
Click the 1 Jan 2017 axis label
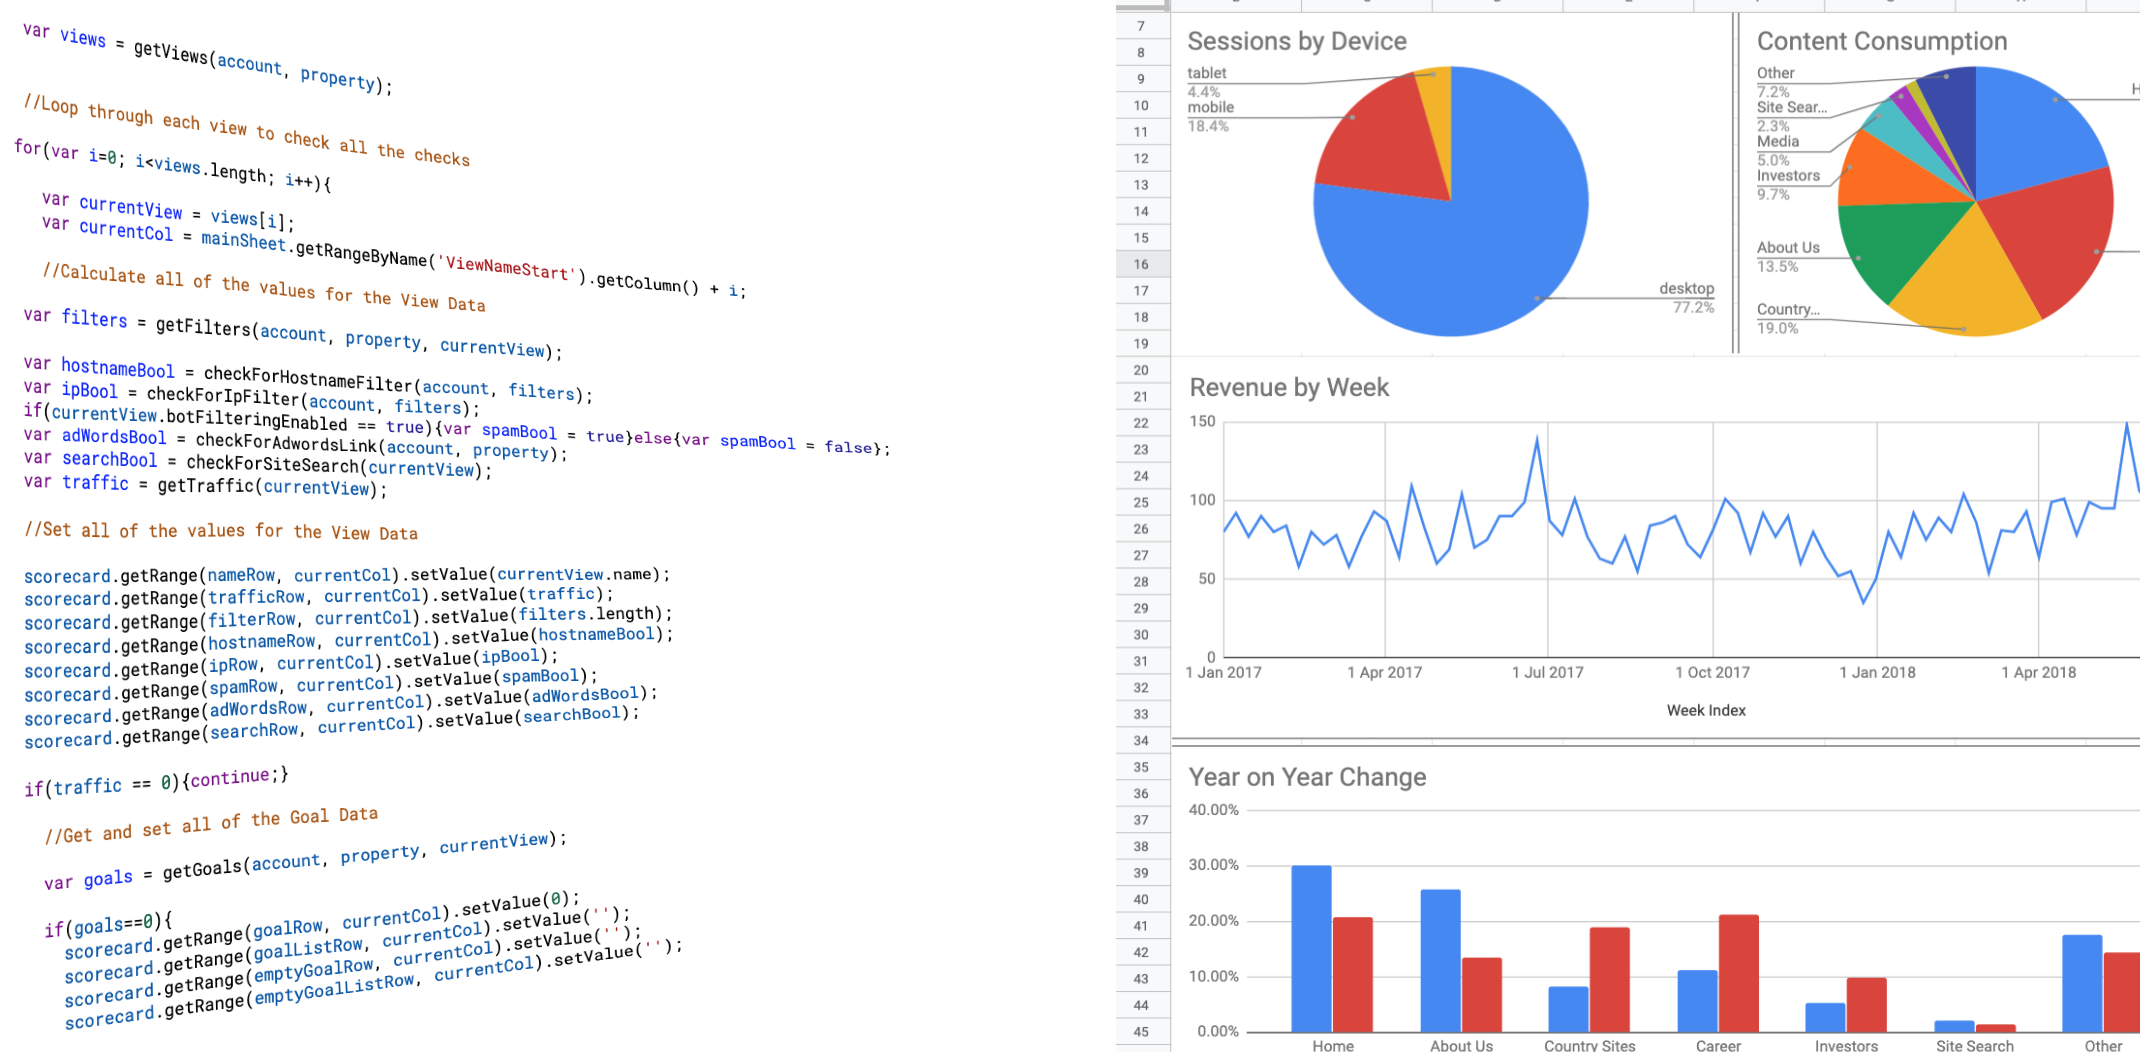[x=1223, y=672]
